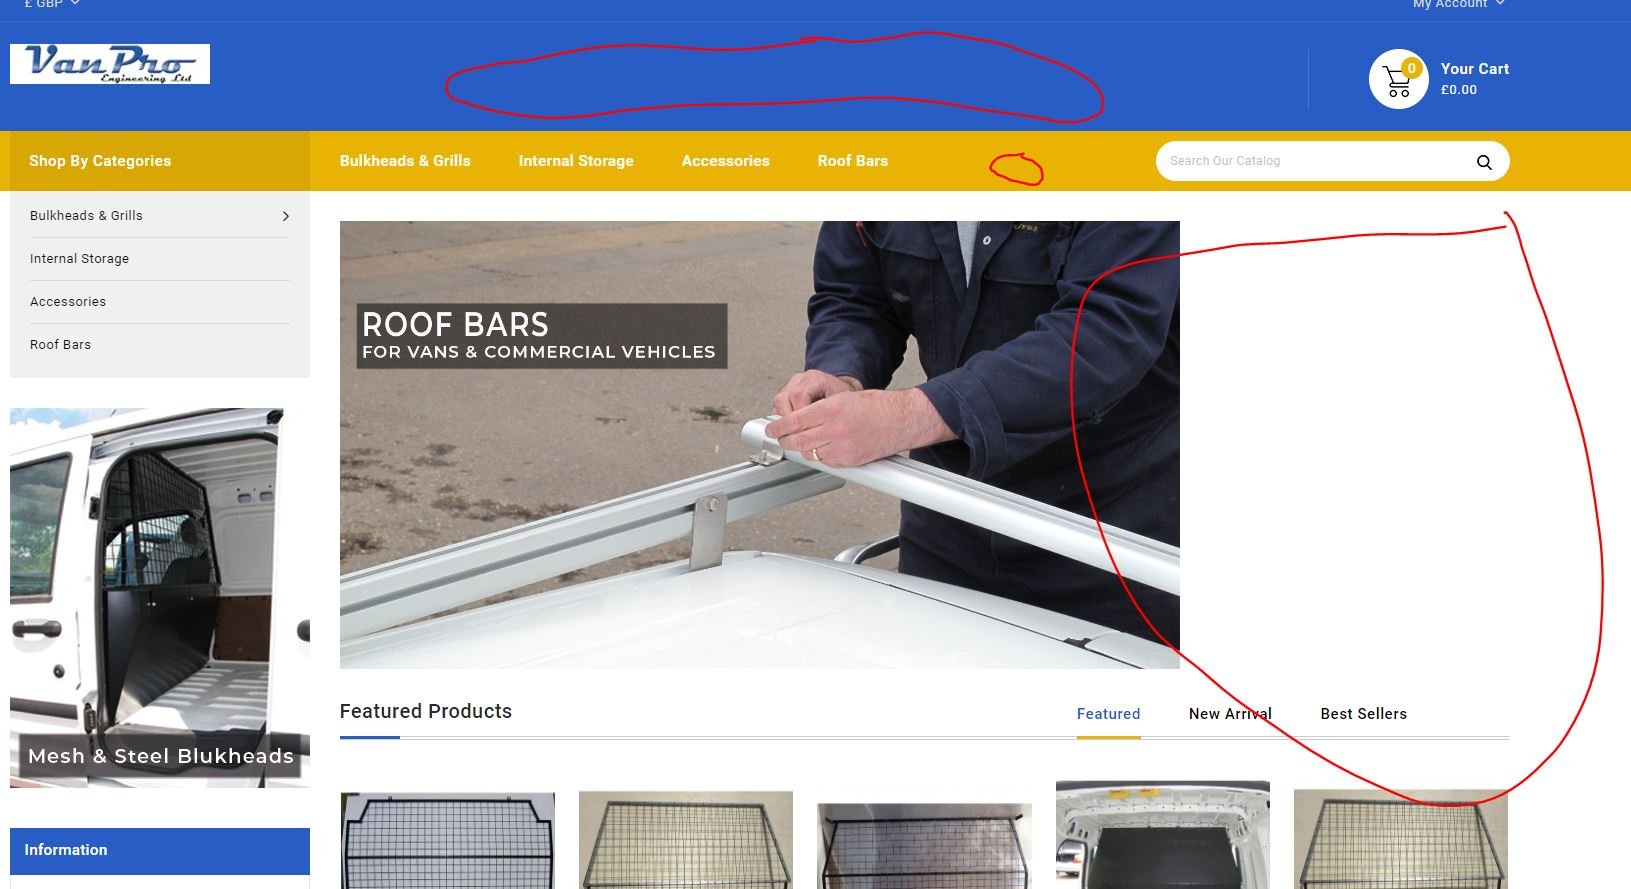Expand the Bulkheads & Grills sidebar chevron
This screenshot has height=889, width=1631.
click(286, 216)
